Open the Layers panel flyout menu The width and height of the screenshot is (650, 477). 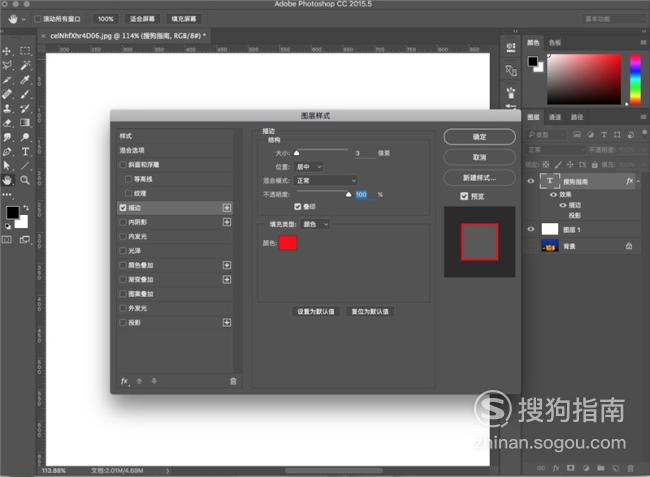(x=643, y=117)
